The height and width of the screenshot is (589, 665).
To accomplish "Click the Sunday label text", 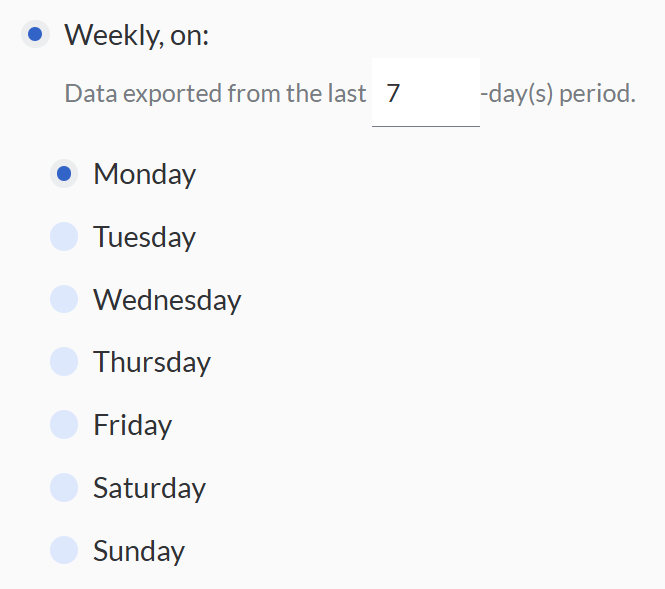I will tap(139, 551).
